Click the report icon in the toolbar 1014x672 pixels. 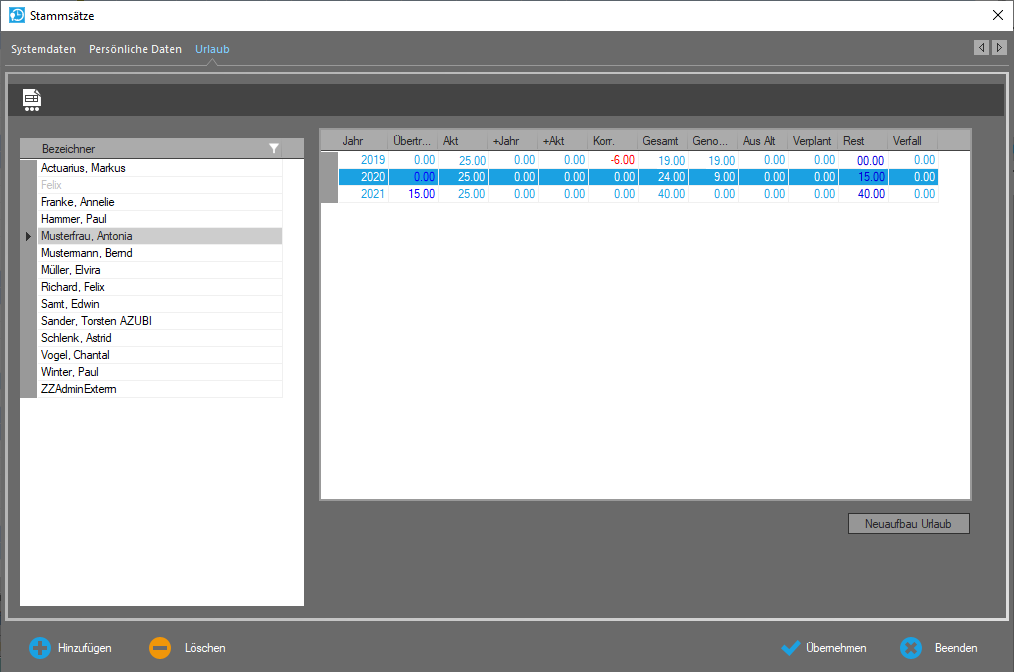(32, 98)
